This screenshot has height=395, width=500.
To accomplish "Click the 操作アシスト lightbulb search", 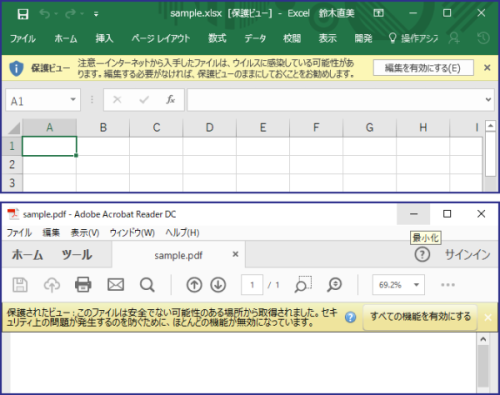I will pos(413,39).
